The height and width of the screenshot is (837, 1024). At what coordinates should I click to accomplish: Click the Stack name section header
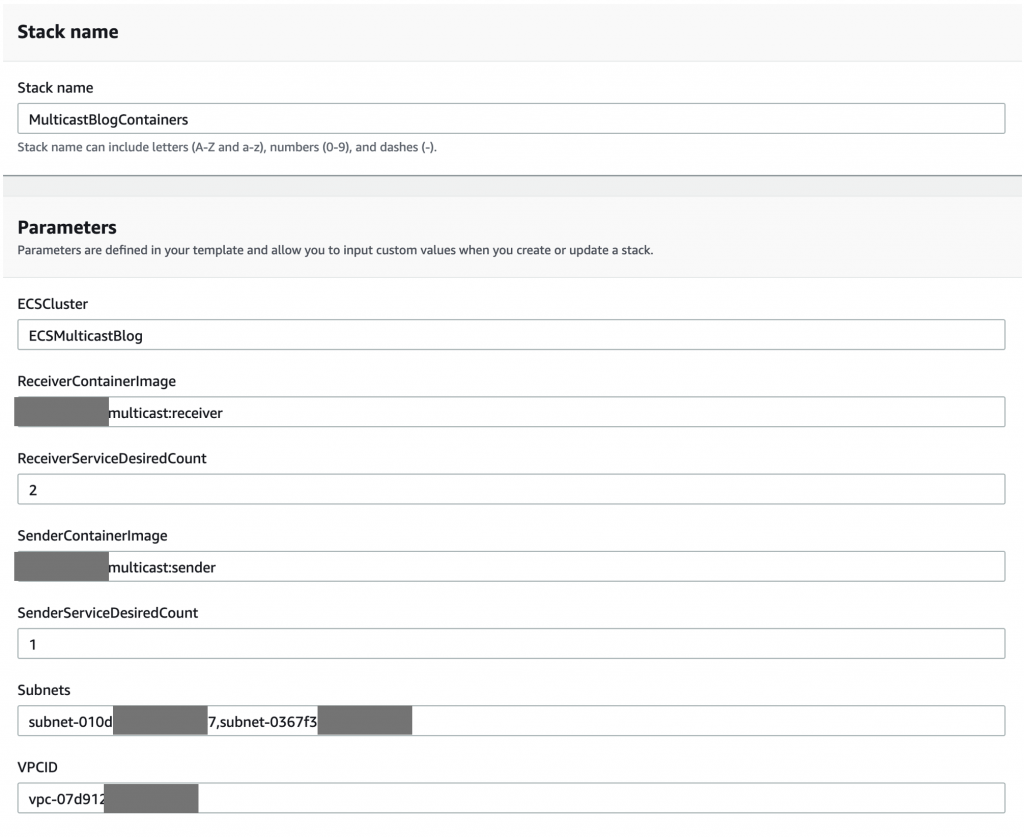[67, 31]
